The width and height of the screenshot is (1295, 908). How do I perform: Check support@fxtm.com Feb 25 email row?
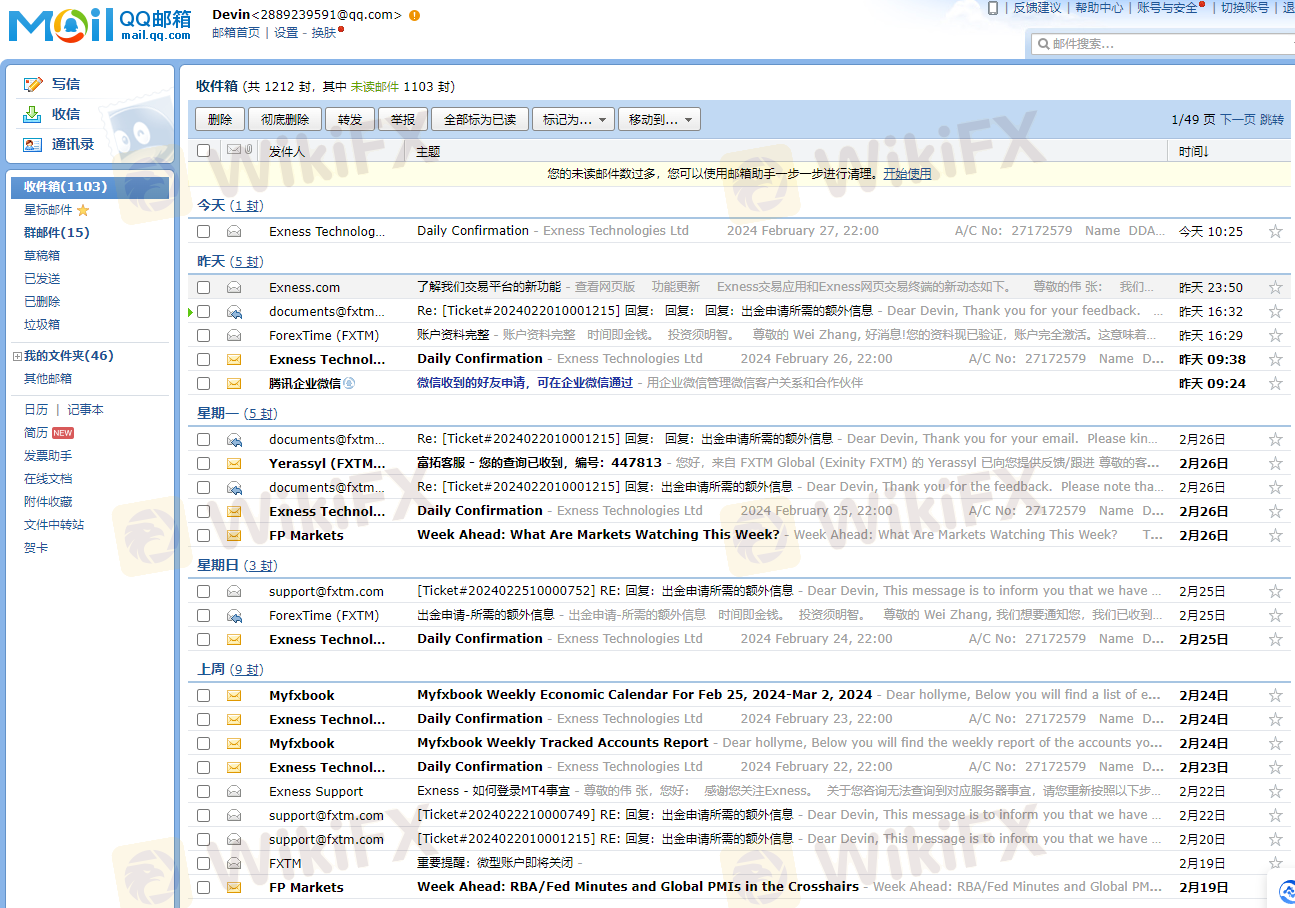(204, 591)
